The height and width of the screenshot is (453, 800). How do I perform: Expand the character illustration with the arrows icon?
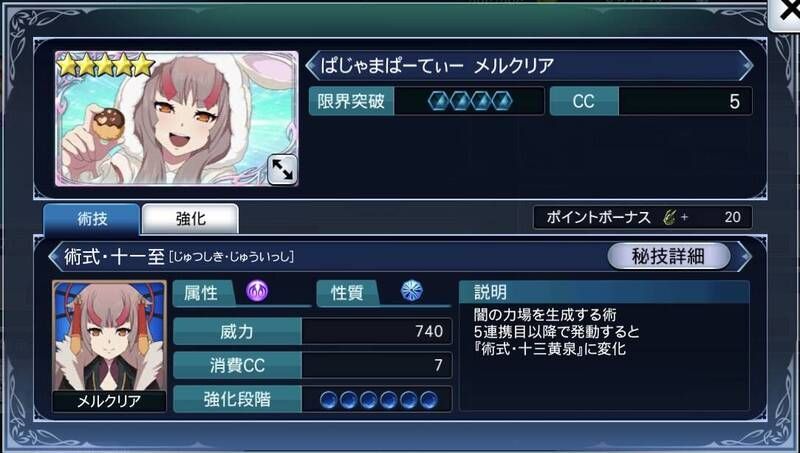point(282,169)
